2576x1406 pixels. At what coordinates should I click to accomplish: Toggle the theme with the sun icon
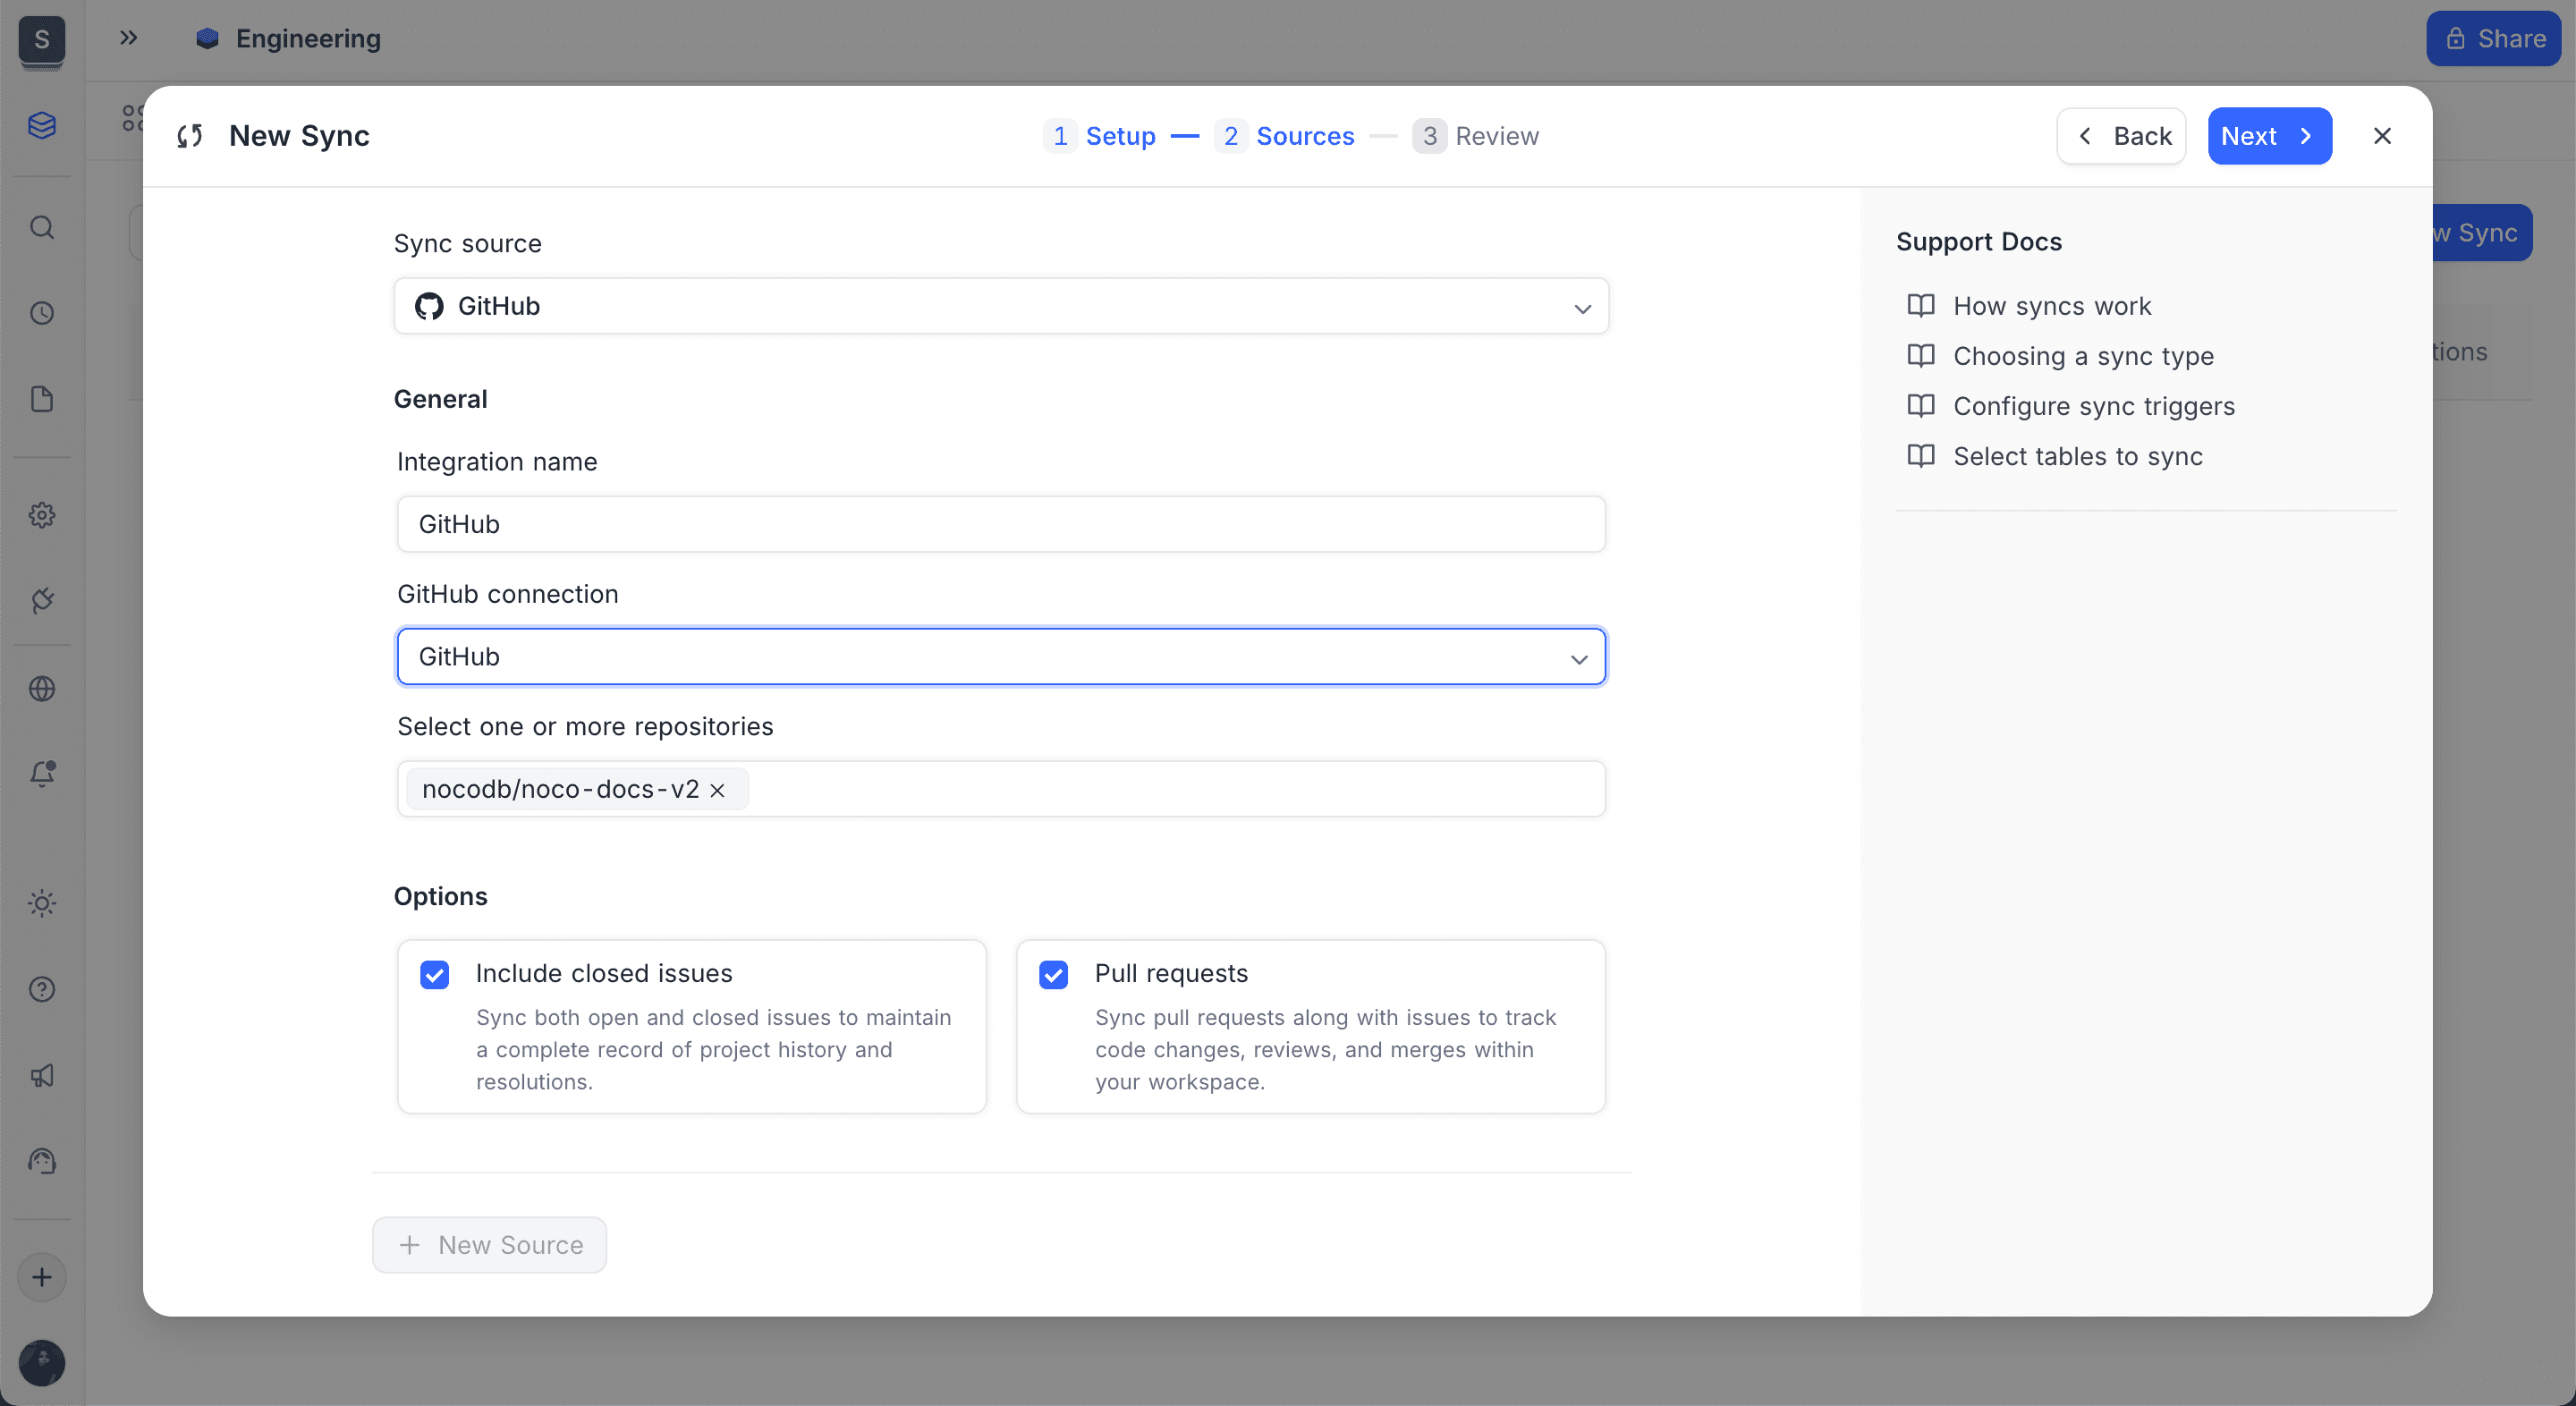pos(42,903)
